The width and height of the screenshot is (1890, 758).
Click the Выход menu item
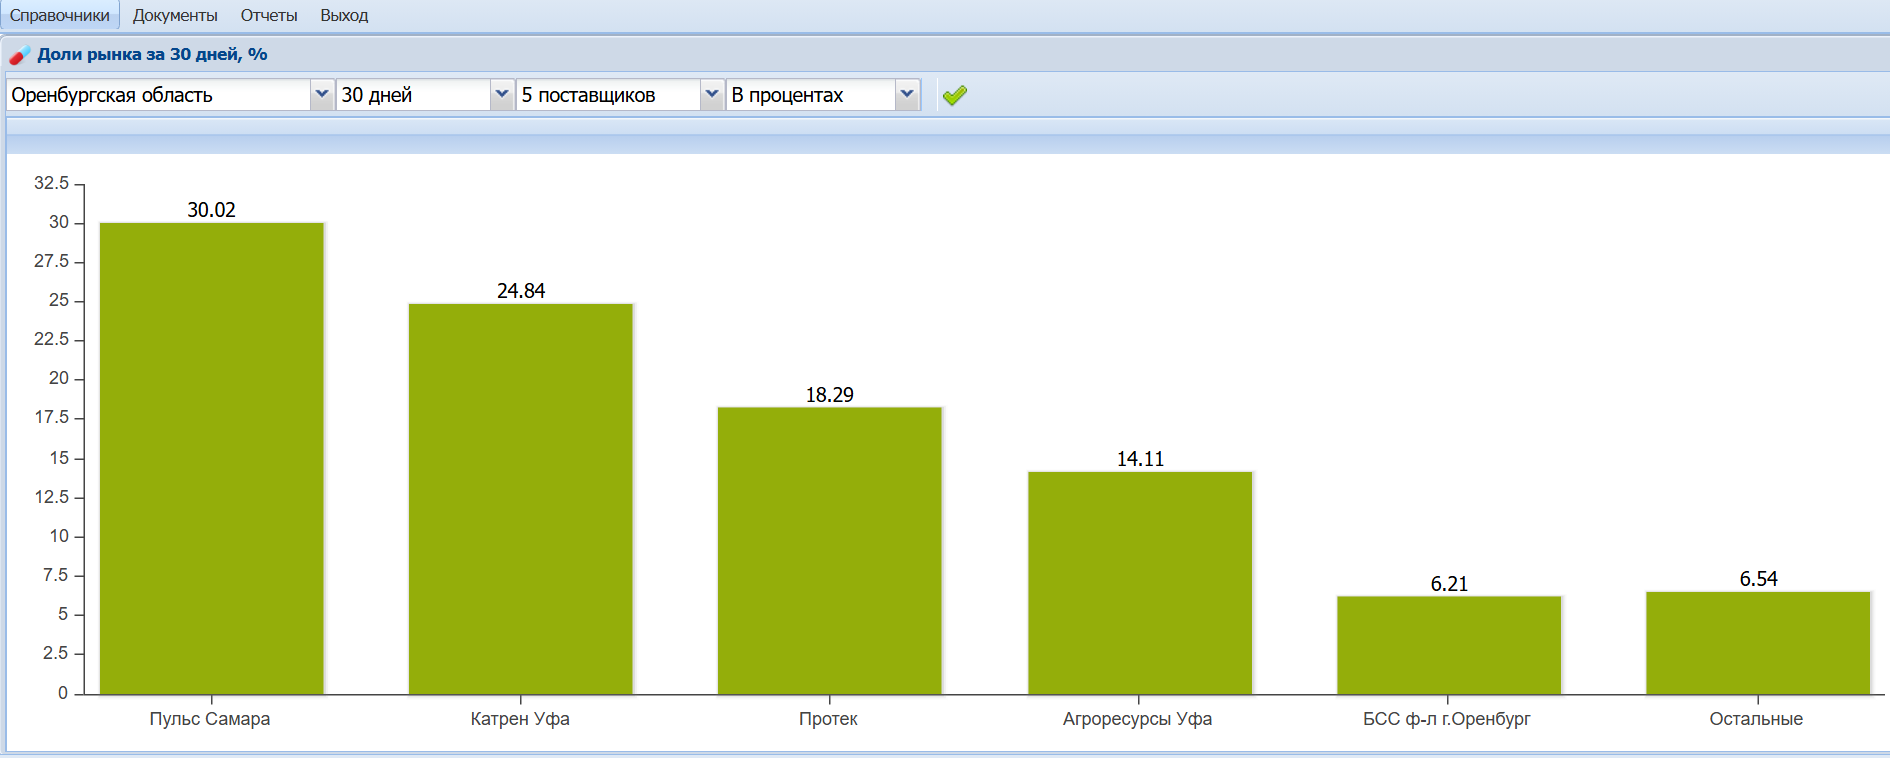pyautogui.click(x=344, y=15)
